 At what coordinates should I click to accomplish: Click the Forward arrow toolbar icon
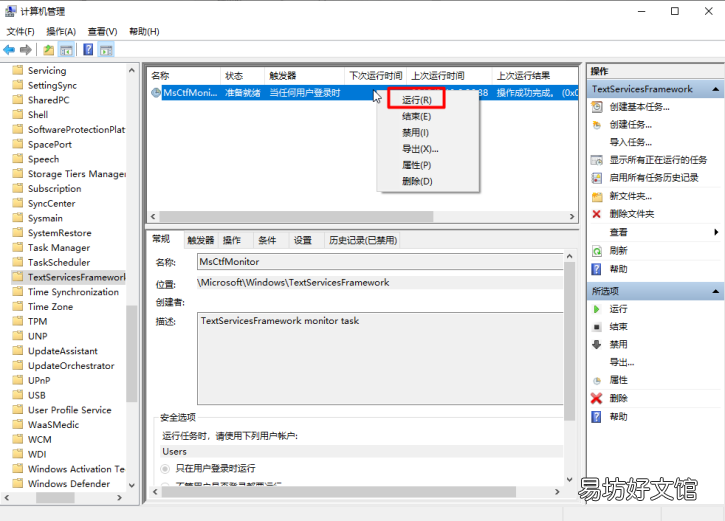coord(26,49)
